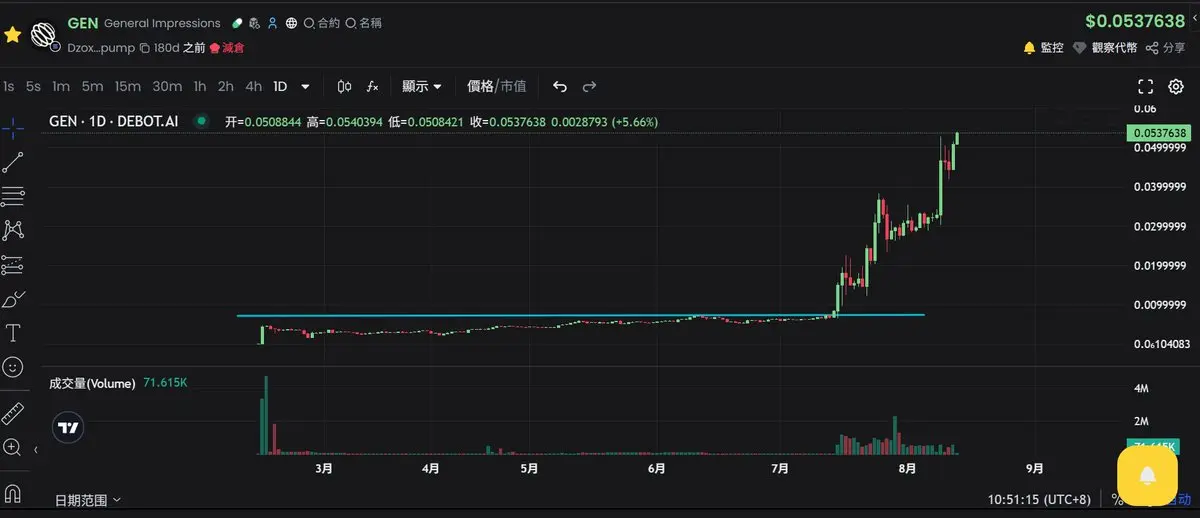The image size is (1200, 518).
Task: Undo the last chart action
Action: point(560,87)
